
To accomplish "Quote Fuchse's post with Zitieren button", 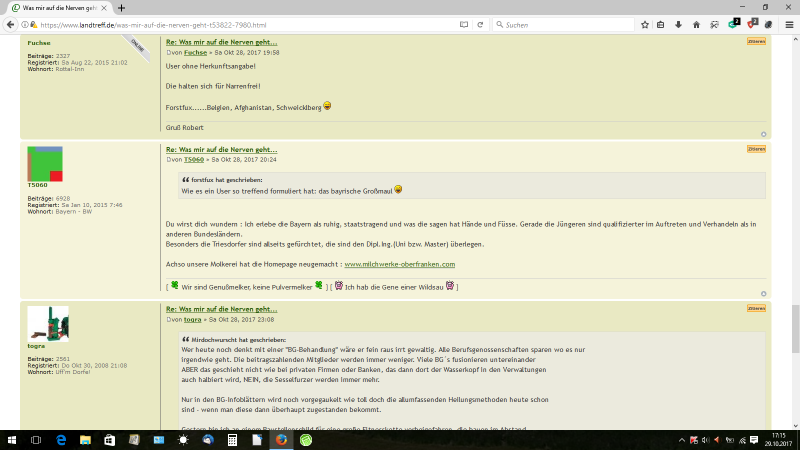I will click(x=756, y=41).
